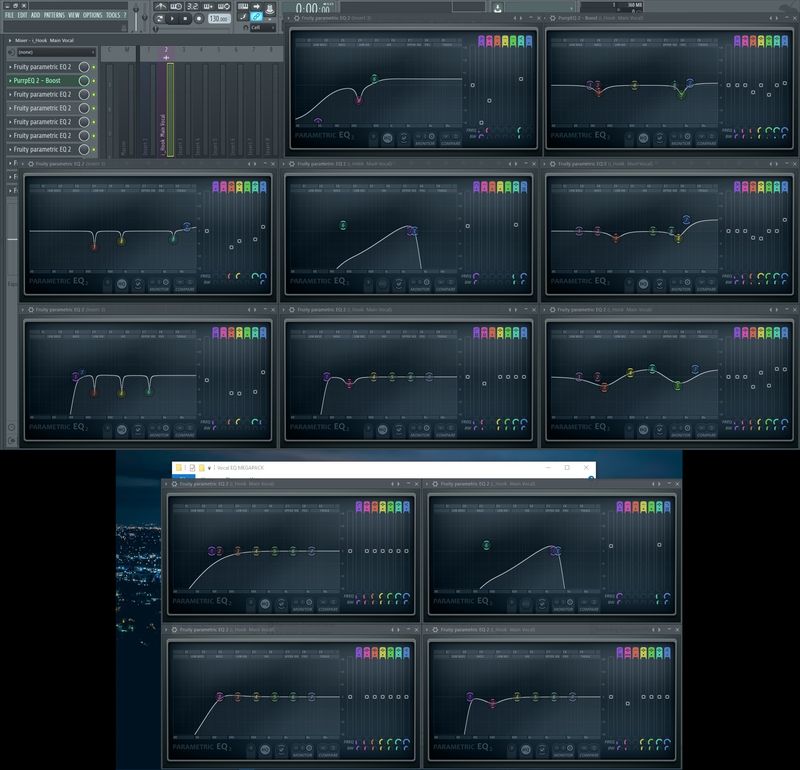Click the Record button in the transport bar
The image size is (800, 770).
tap(199, 18)
